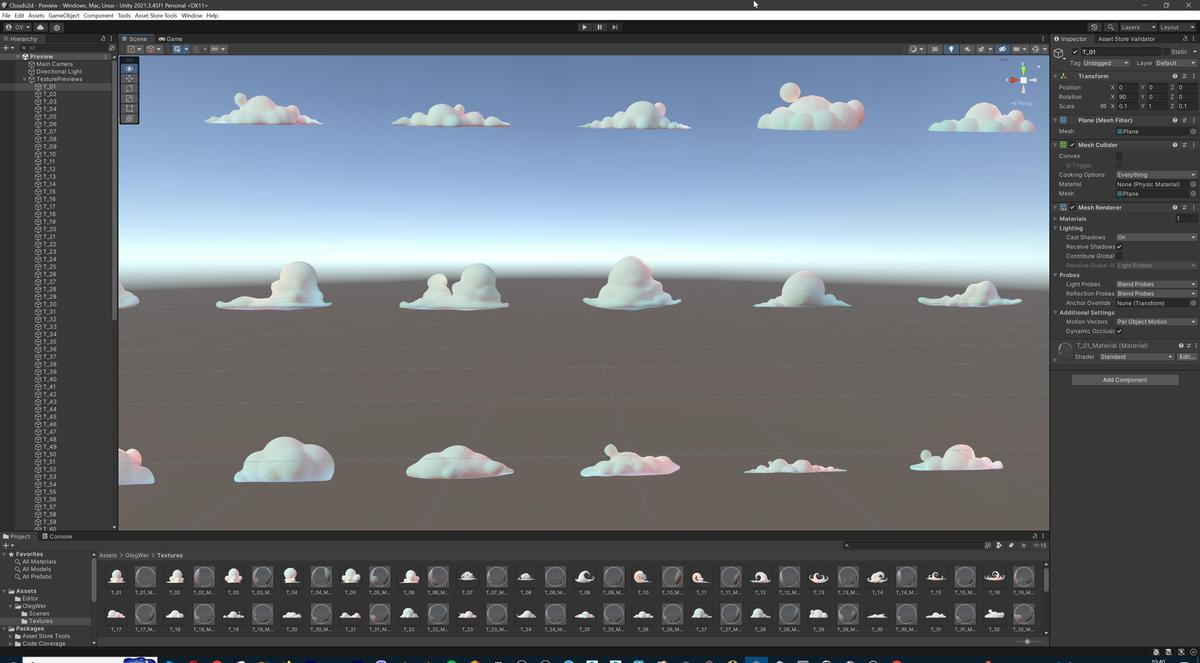Click the Add Component button
The image size is (1200, 663).
click(1125, 379)
